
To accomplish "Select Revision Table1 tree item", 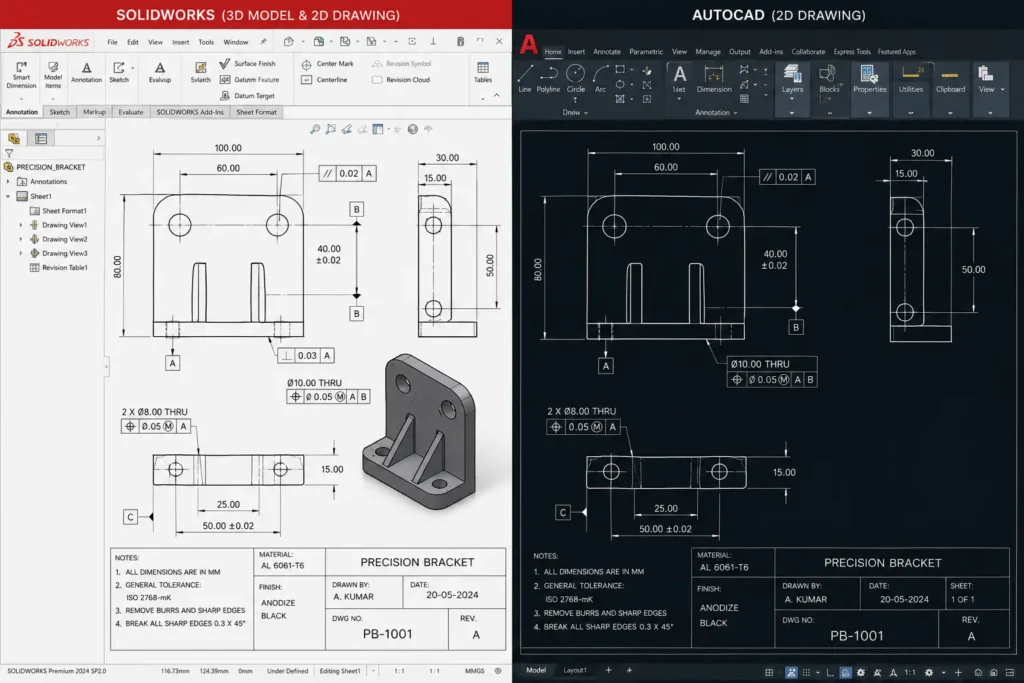I will click(58, 268).
